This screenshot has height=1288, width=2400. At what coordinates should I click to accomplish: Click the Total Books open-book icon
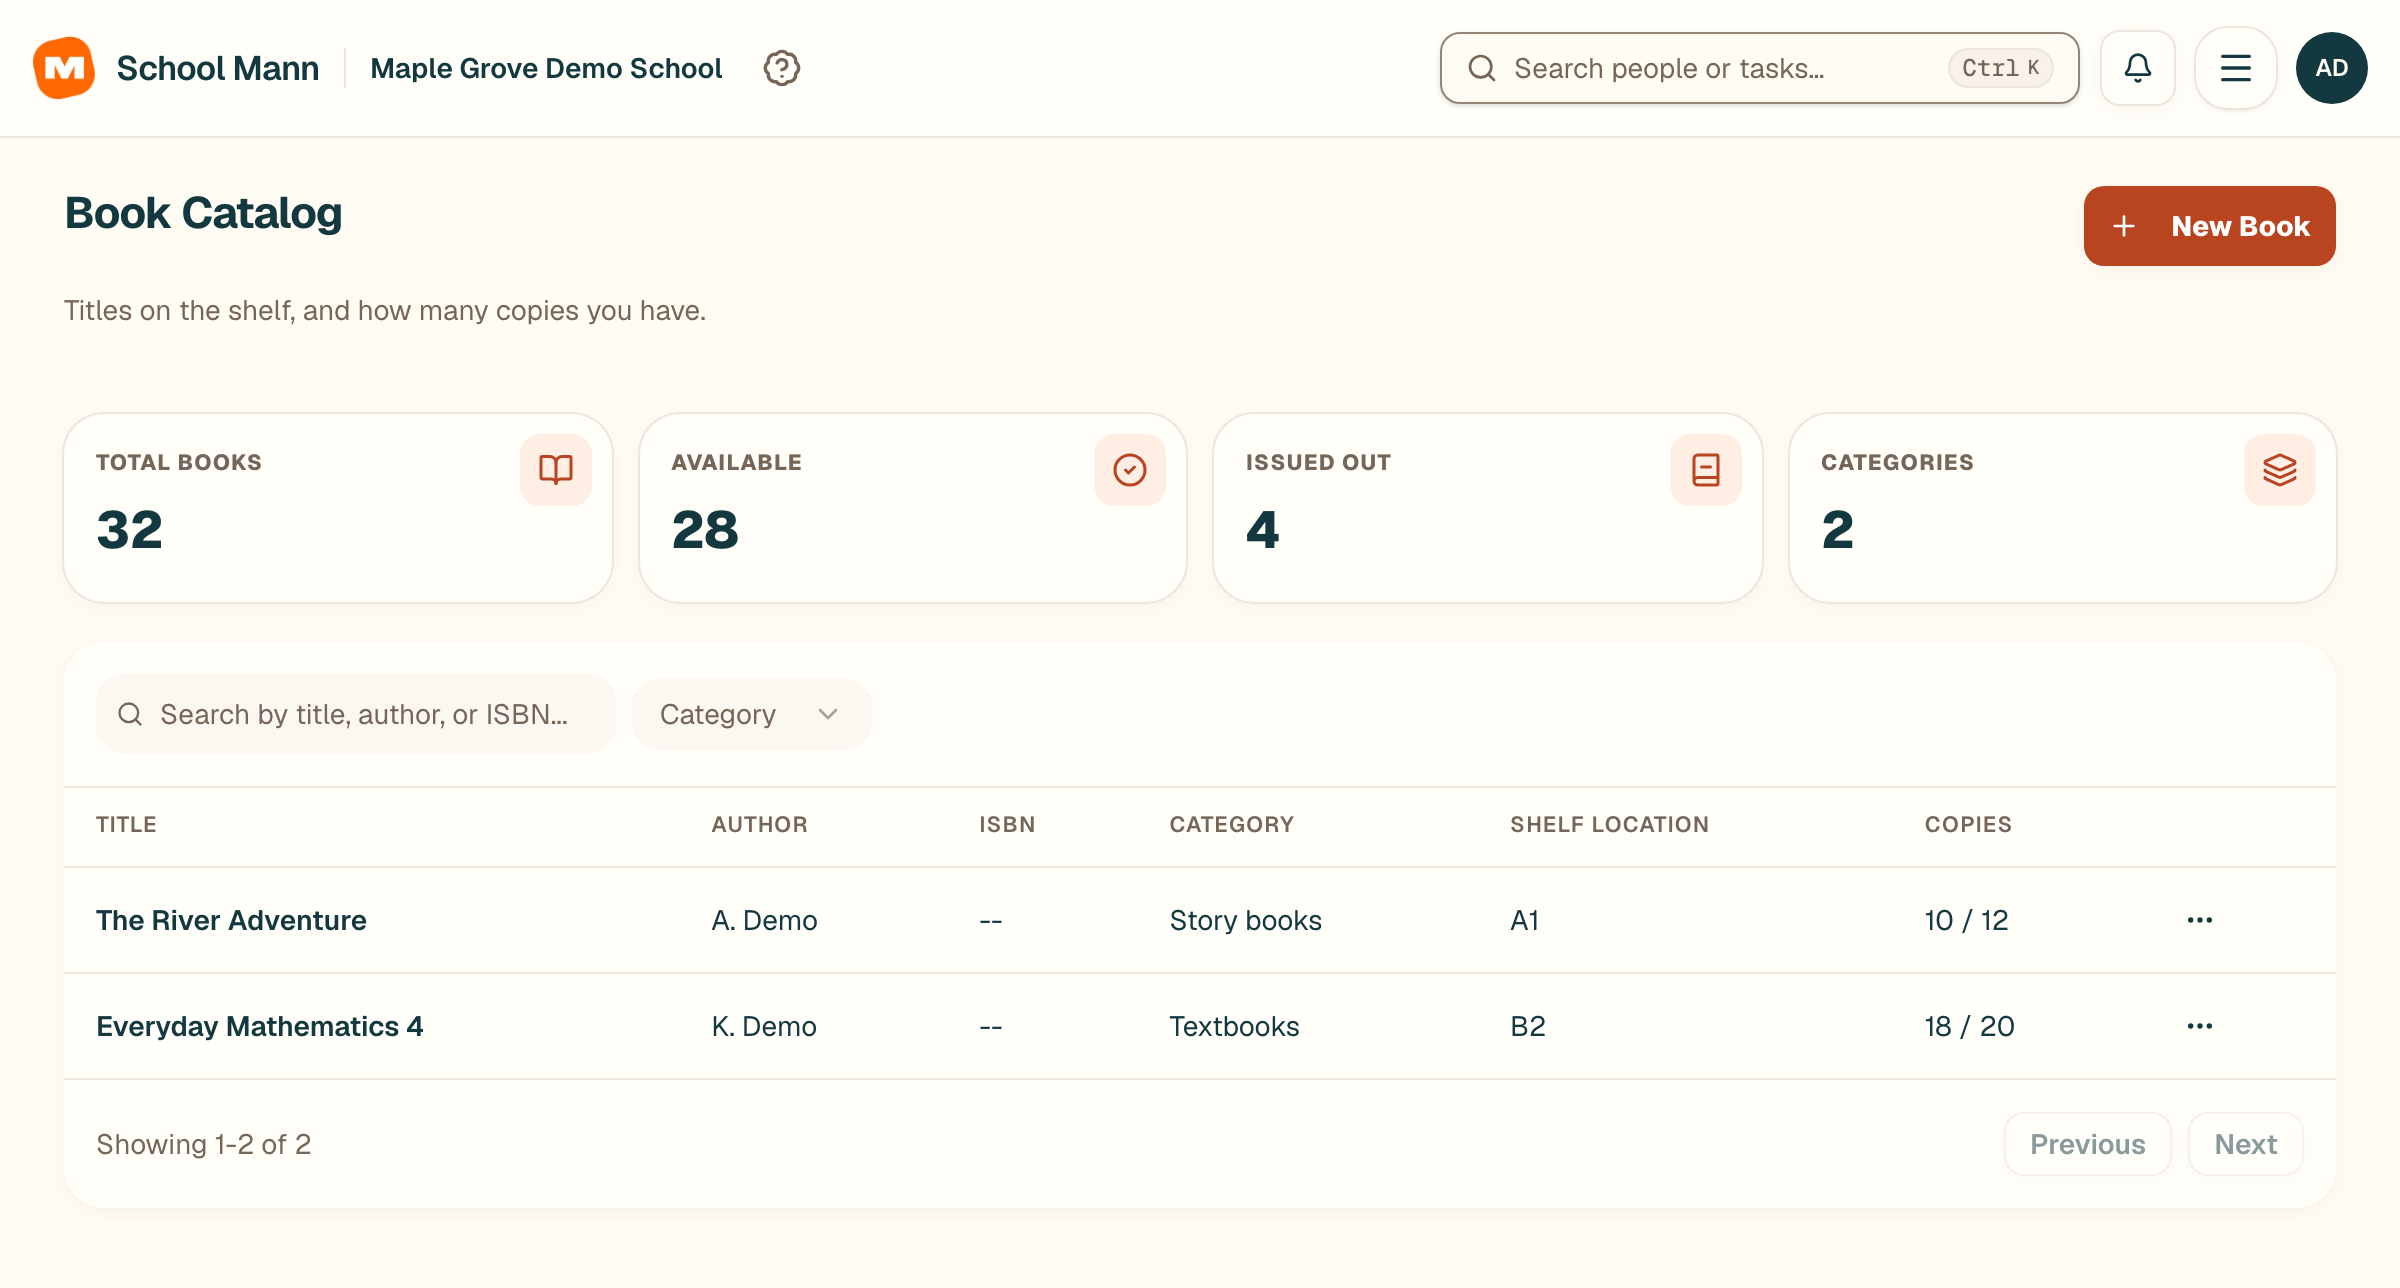[x=556, y=470]
